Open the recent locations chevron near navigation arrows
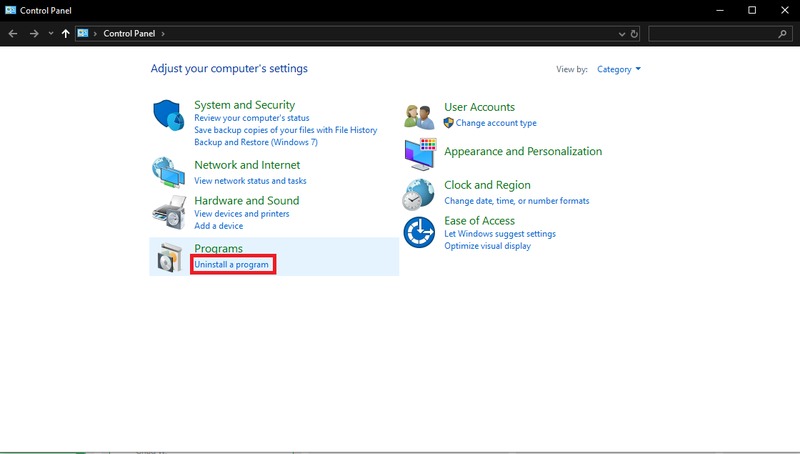Screen dimensions: 800x454 [x=51, y=33]
